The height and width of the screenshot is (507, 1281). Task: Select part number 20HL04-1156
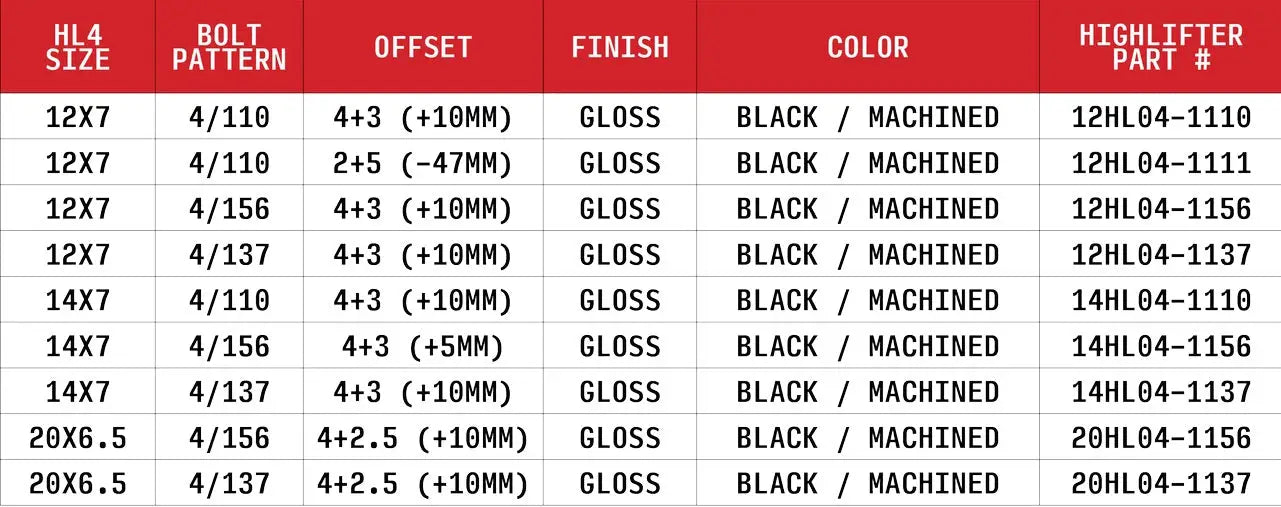point(1161,438)
